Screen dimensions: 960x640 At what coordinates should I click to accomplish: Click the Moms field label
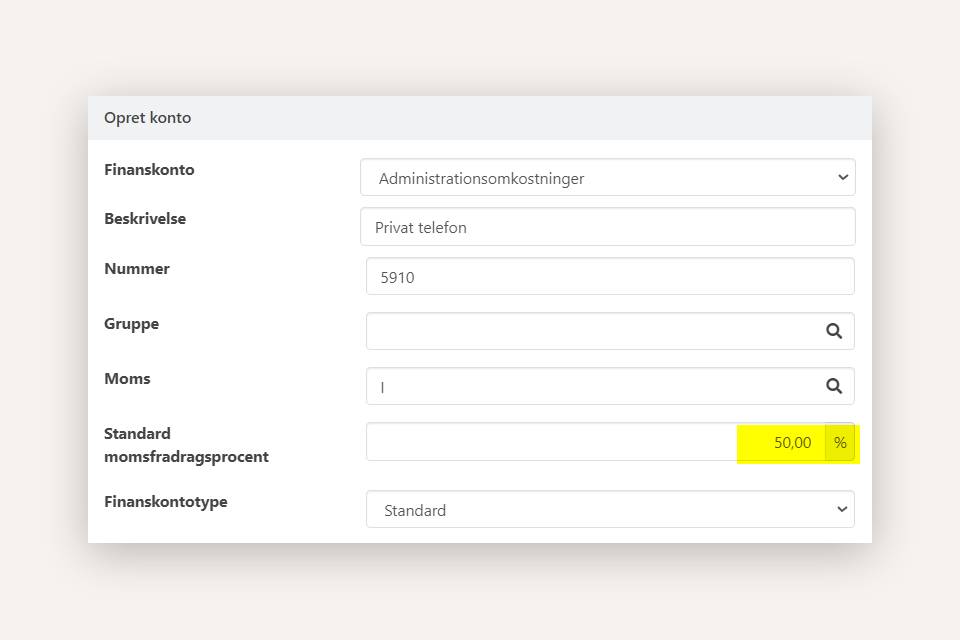pyautogui.click(x=127, y=379)
